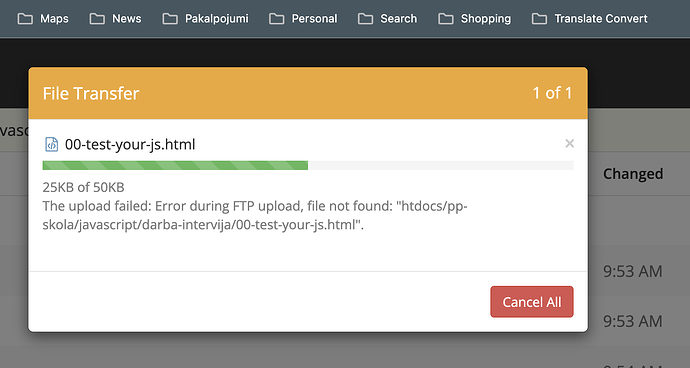Click the HTML file icon for 00-test-your-js.html
Image resolution: width=690 pixels, height=368 pixels.
click(x=51, y=144)
